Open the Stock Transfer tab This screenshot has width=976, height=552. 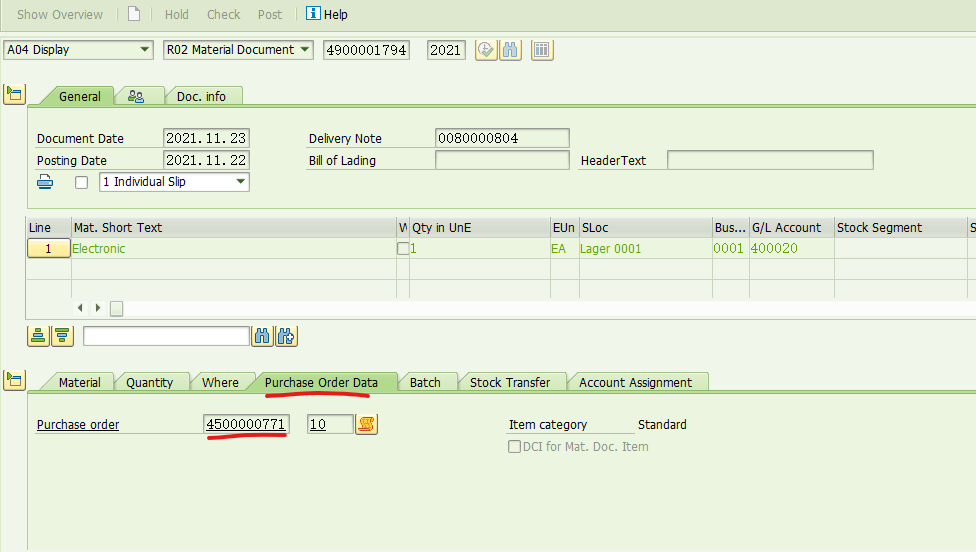click(510, 382)
